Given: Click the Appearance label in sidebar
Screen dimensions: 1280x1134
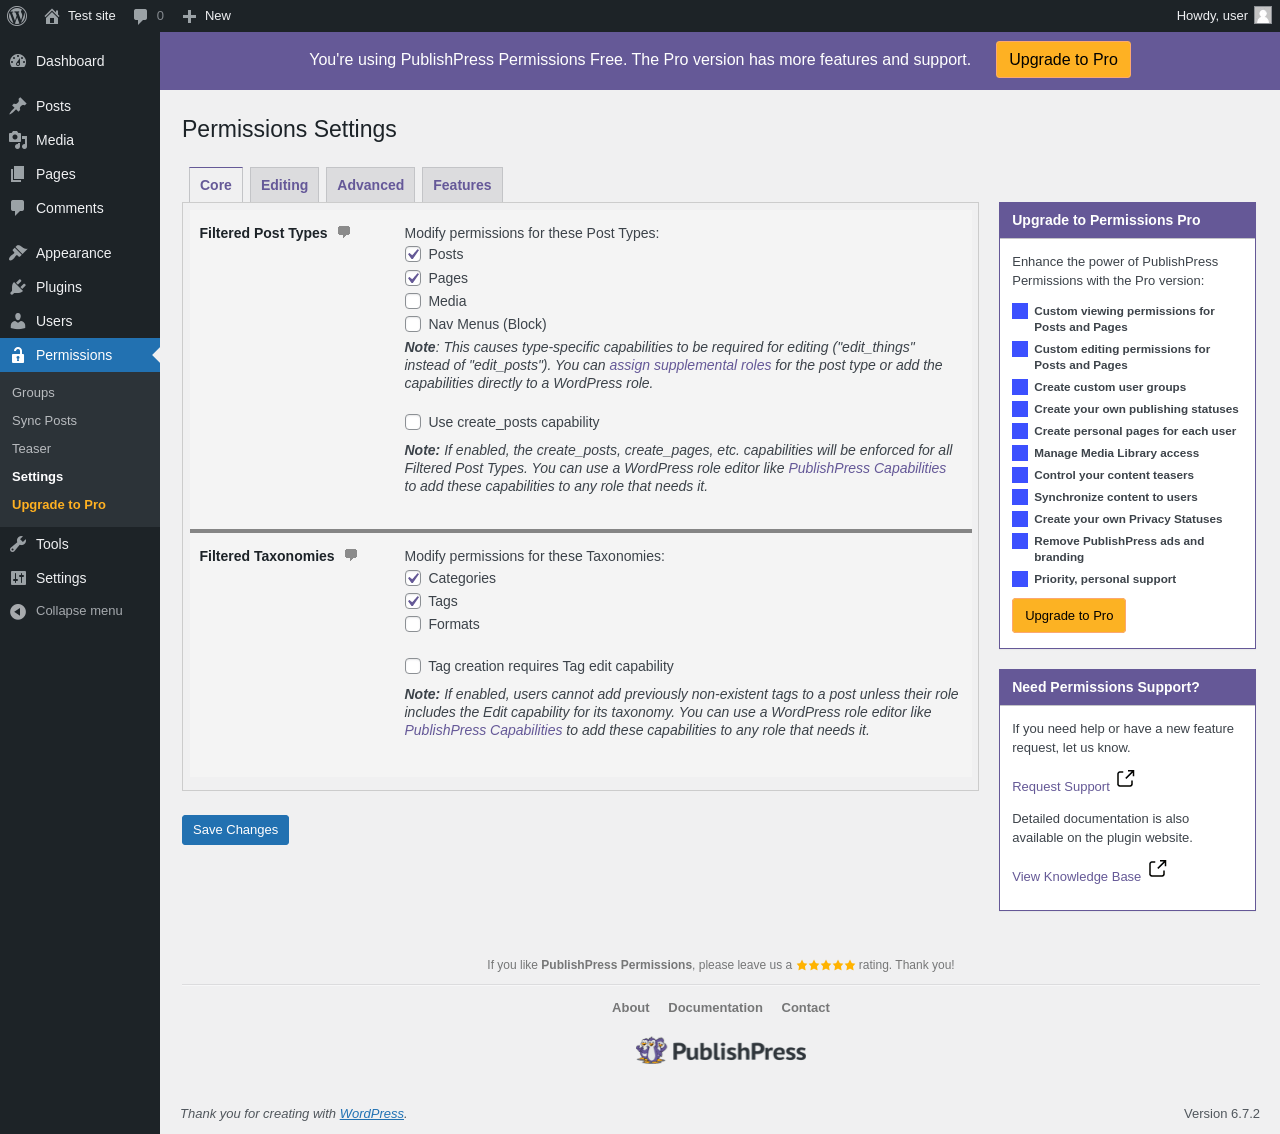Looking at the screenshot, I should (74, 253).
